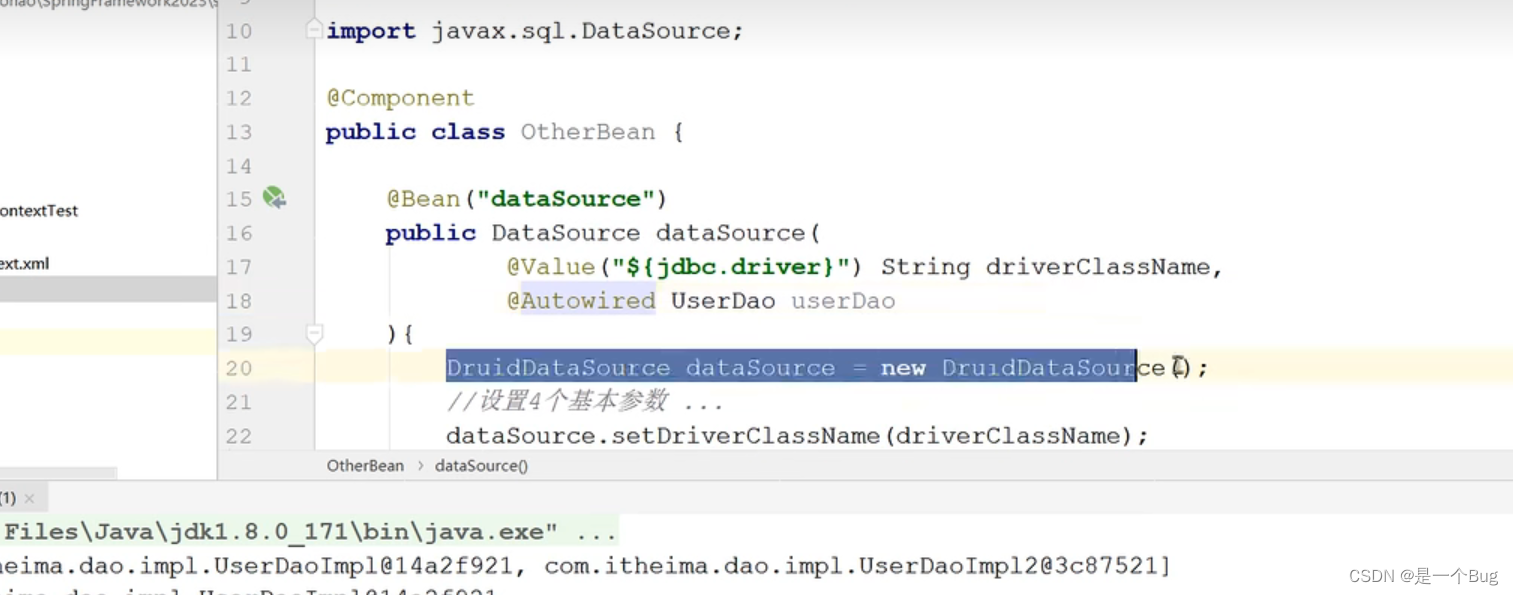Image resolution: width=1513 pixels, height=595 pixels.
Task: Click the java.exe command line in console
Action: pyautogui.click(x=309, y=532)
